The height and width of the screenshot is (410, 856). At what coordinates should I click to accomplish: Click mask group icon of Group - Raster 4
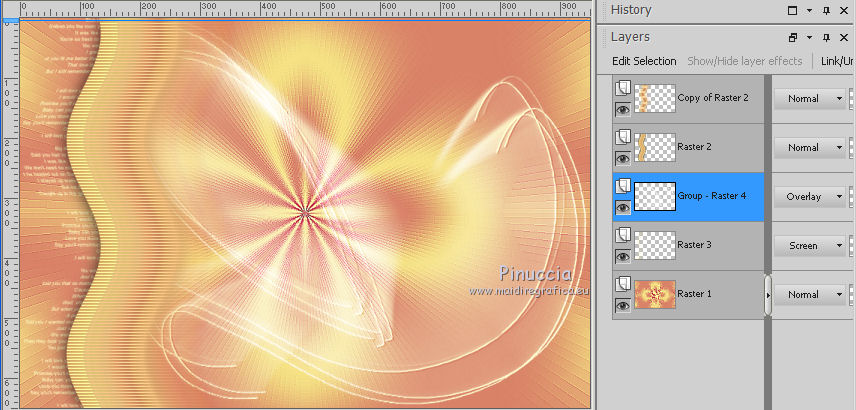point(623,186)
